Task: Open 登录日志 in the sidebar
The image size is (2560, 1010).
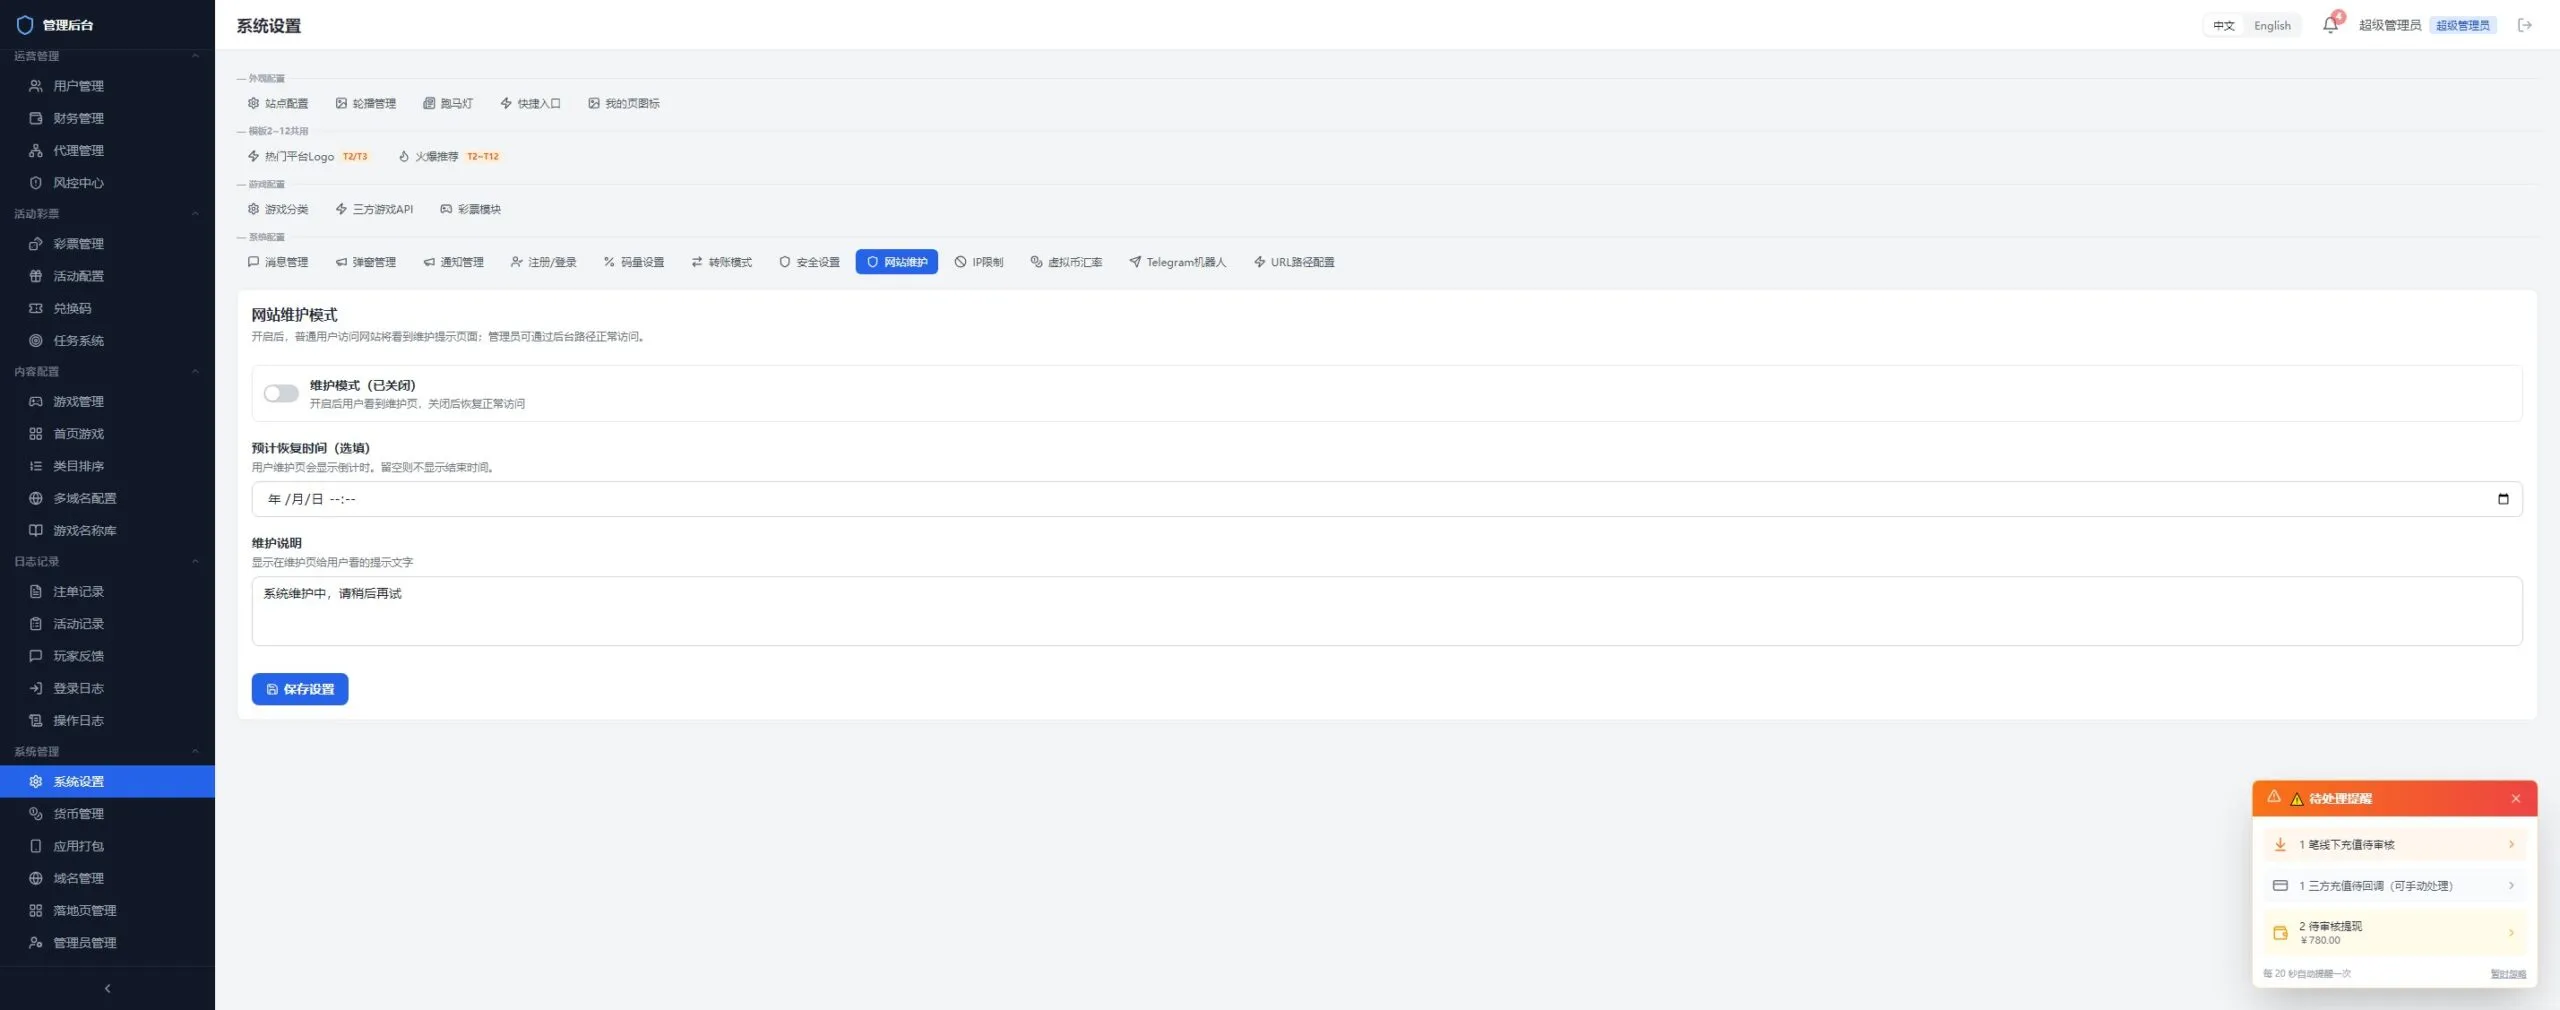Action: [107, 688]
